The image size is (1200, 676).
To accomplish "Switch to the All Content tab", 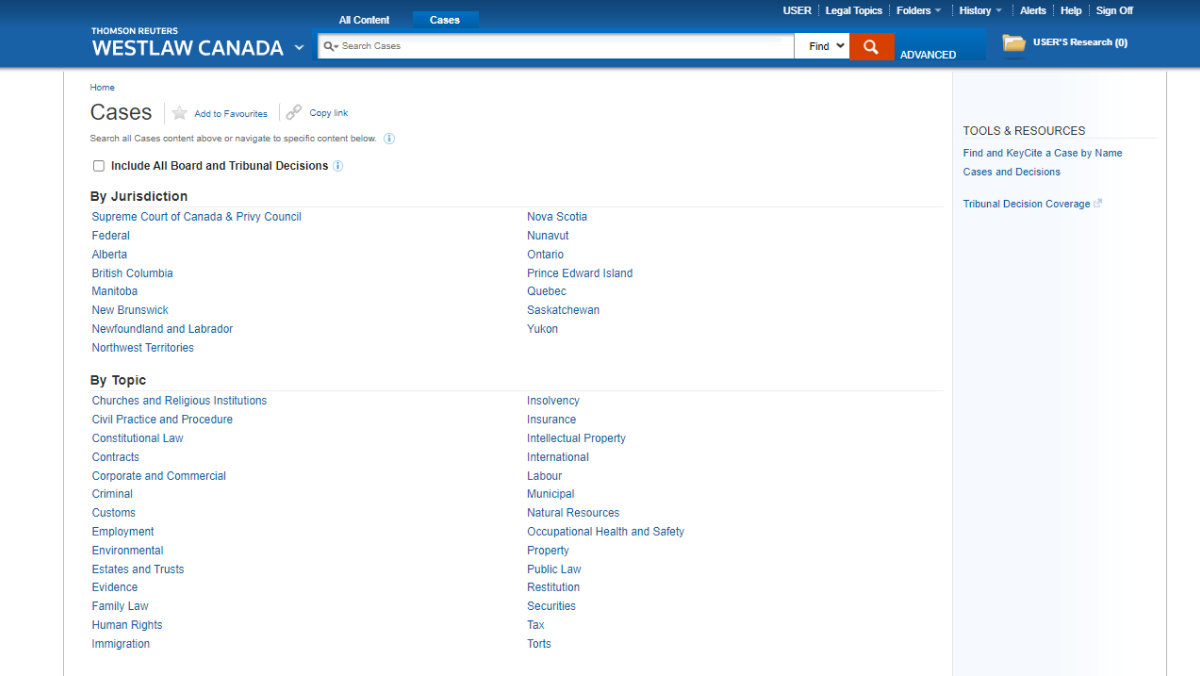I will click(363, 19).
